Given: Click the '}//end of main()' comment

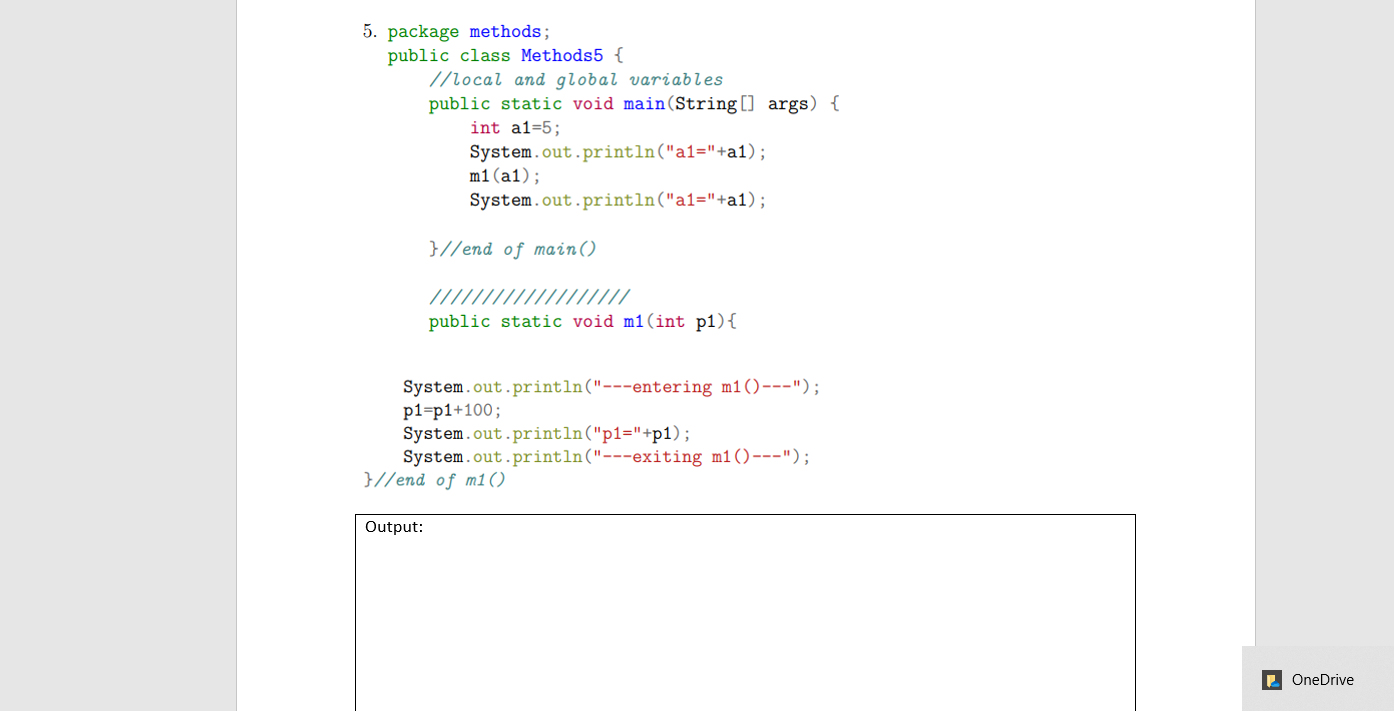Looking at the screenshot, I should pos(513,249).
